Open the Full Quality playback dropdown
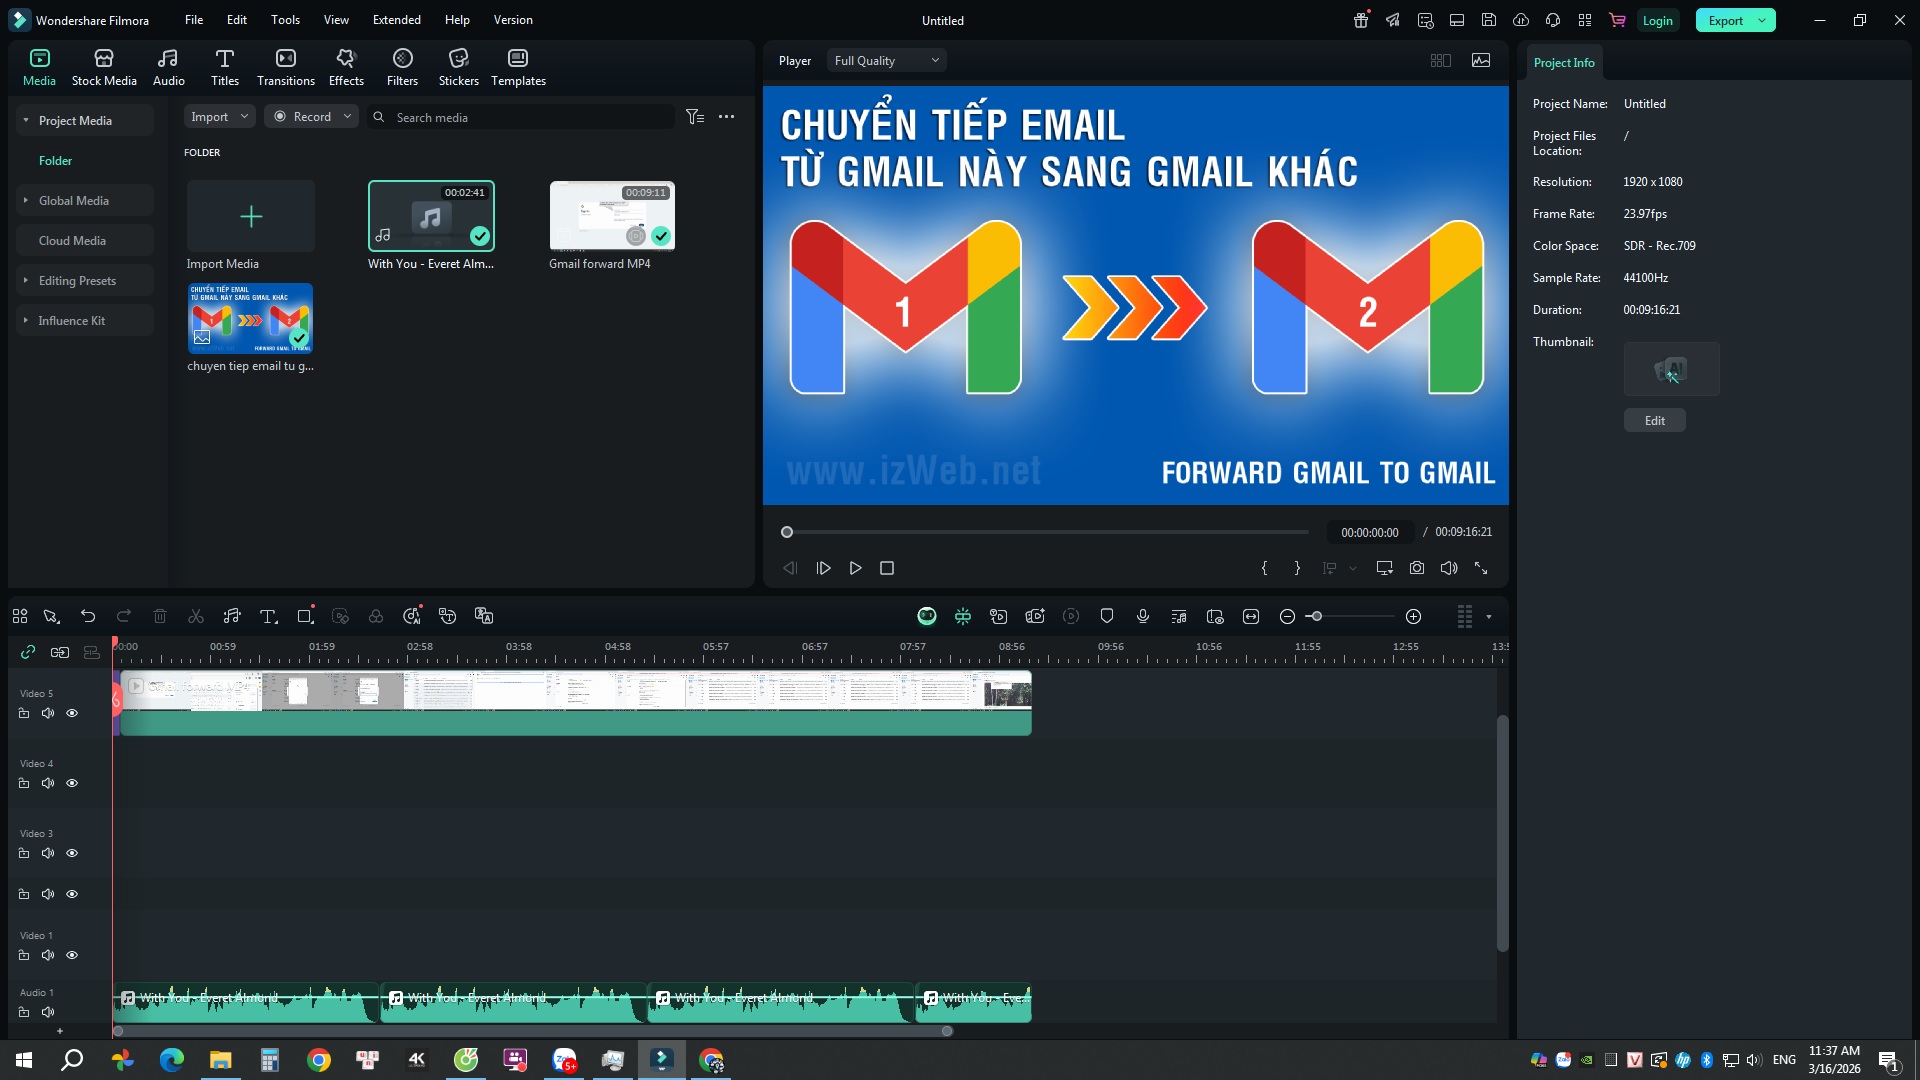 (x=886, y=60)
